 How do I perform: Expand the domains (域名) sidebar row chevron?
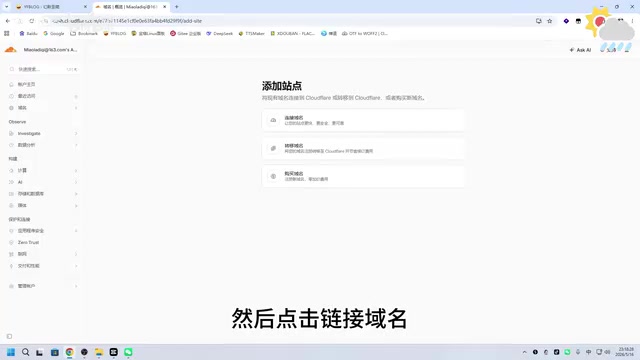click(x=76, y=108)
